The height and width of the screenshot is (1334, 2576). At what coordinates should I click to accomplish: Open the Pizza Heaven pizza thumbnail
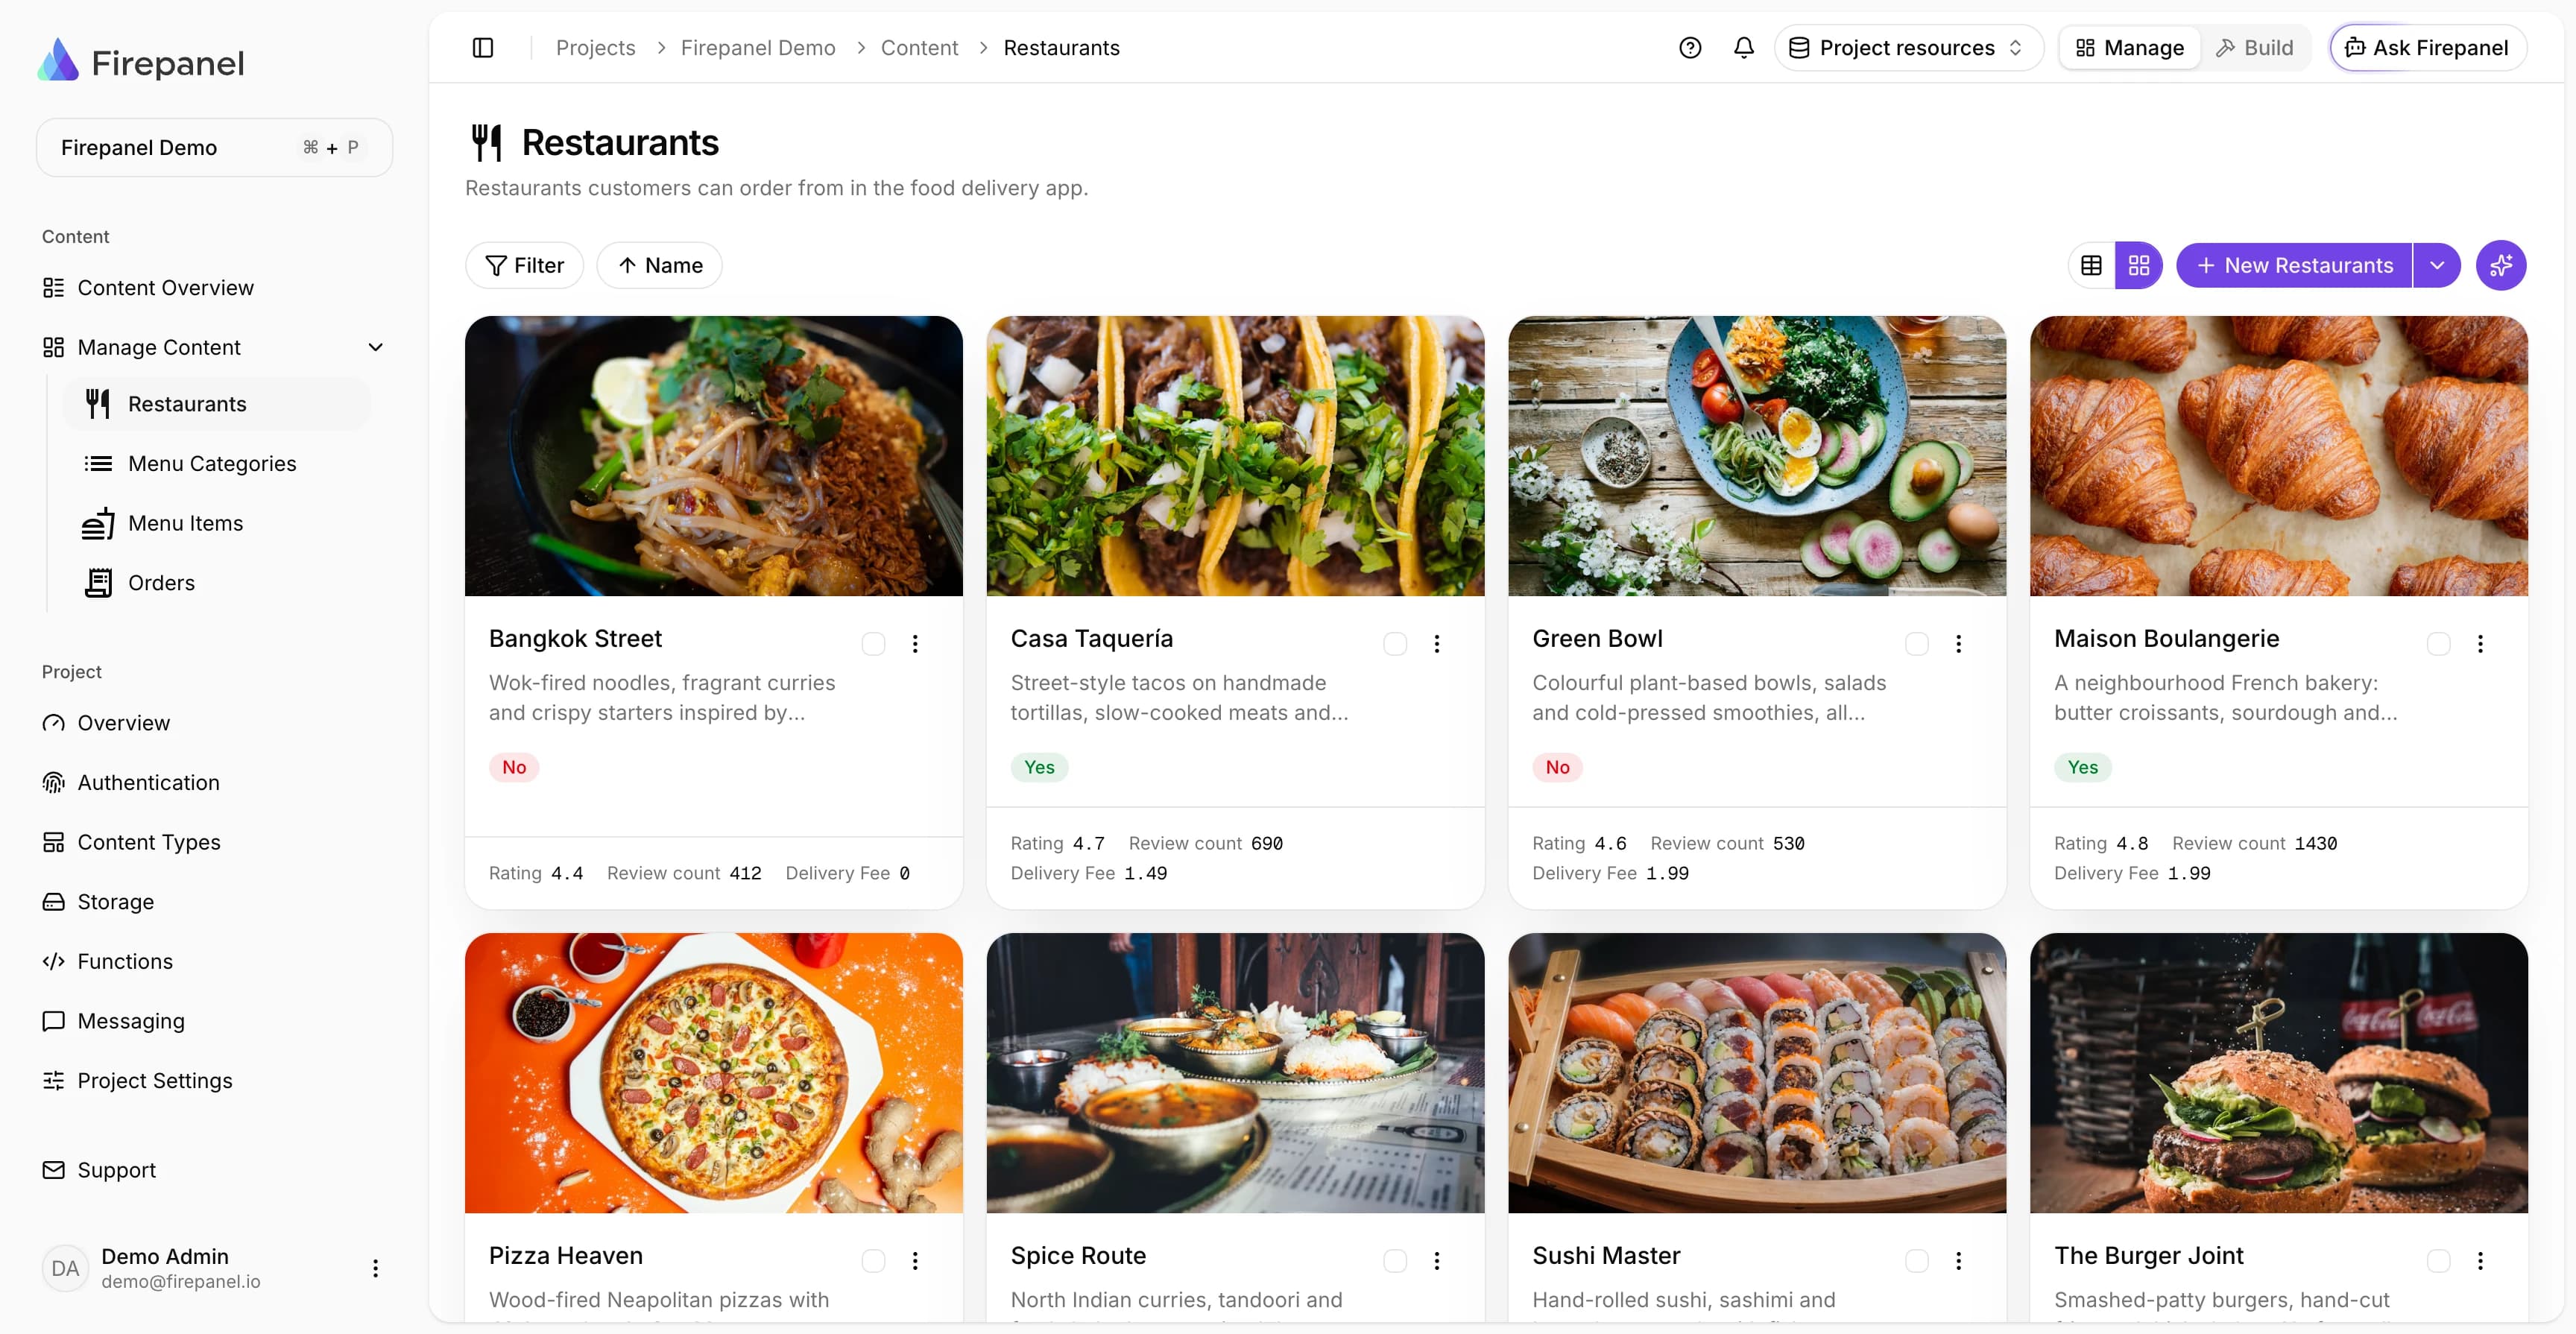pyautogui.click(x=714, y=1073)
